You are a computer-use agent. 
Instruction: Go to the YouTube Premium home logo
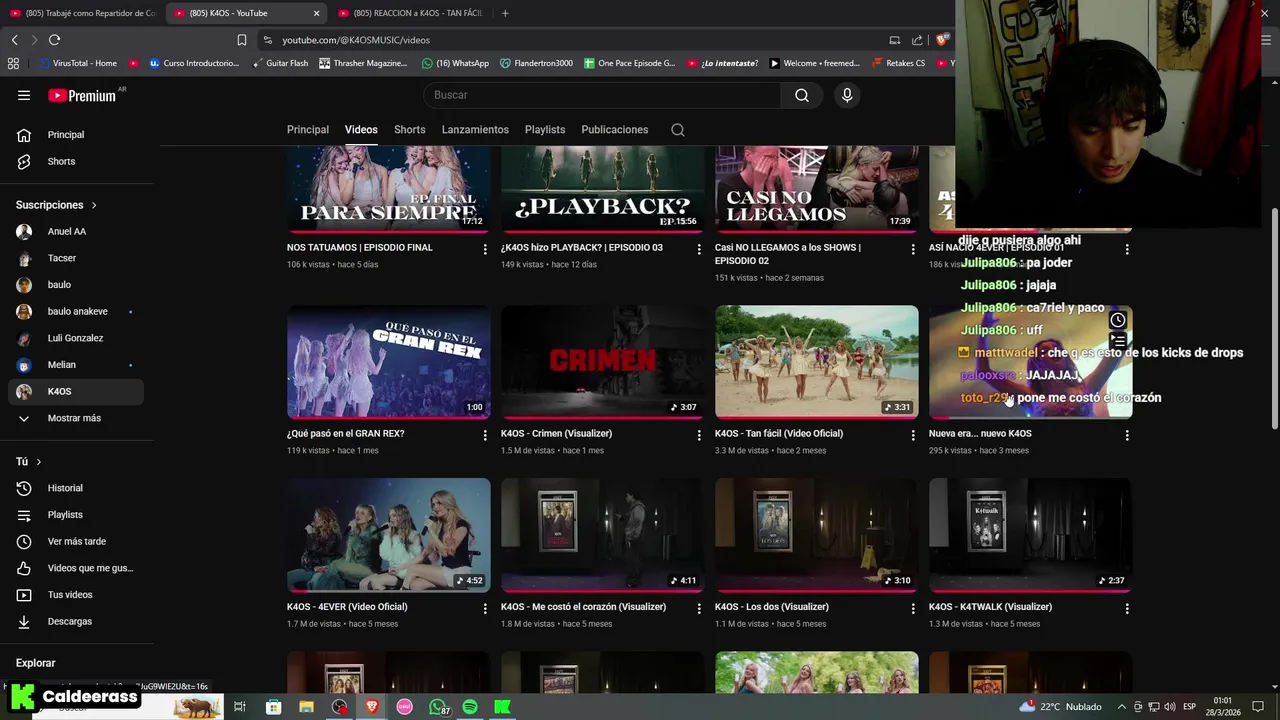pos(82,95)
